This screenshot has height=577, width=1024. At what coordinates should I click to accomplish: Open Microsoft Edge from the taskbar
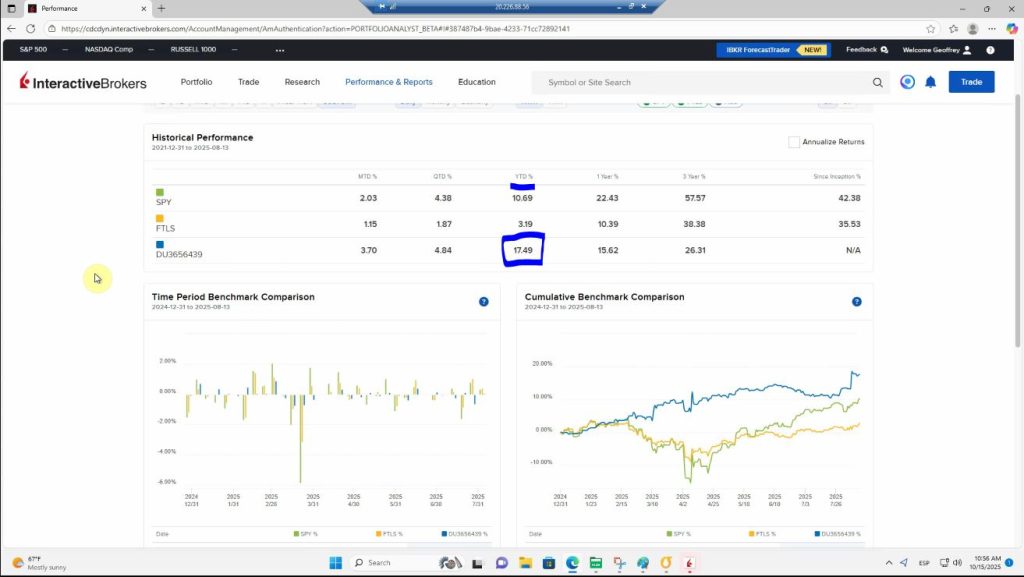click(x=573, y=562)
